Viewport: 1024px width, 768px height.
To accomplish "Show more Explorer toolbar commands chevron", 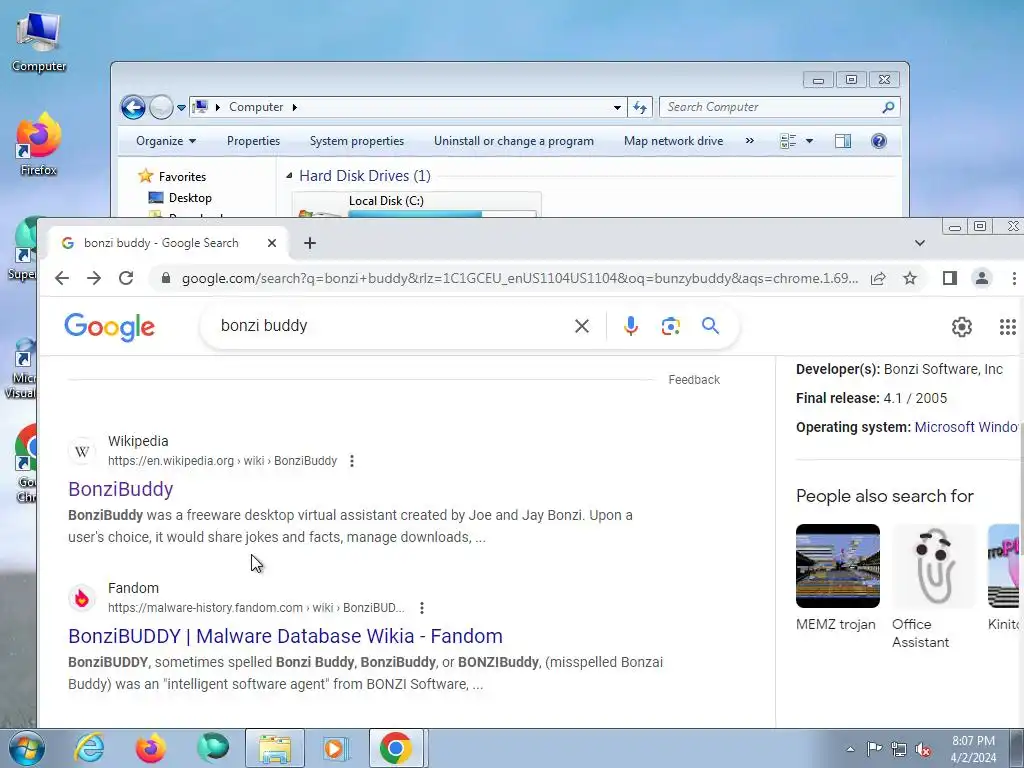I will click(x=750, y=141).
